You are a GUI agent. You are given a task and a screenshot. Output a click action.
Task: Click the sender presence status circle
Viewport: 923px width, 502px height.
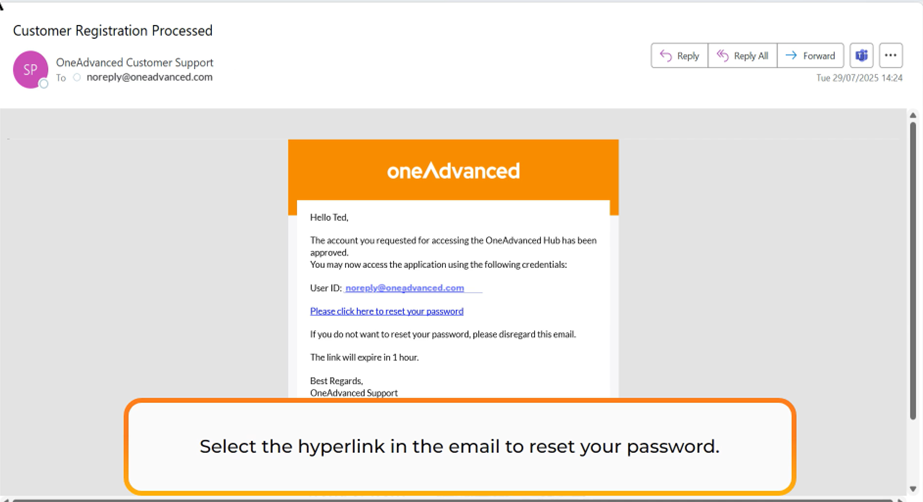(44, 84)
